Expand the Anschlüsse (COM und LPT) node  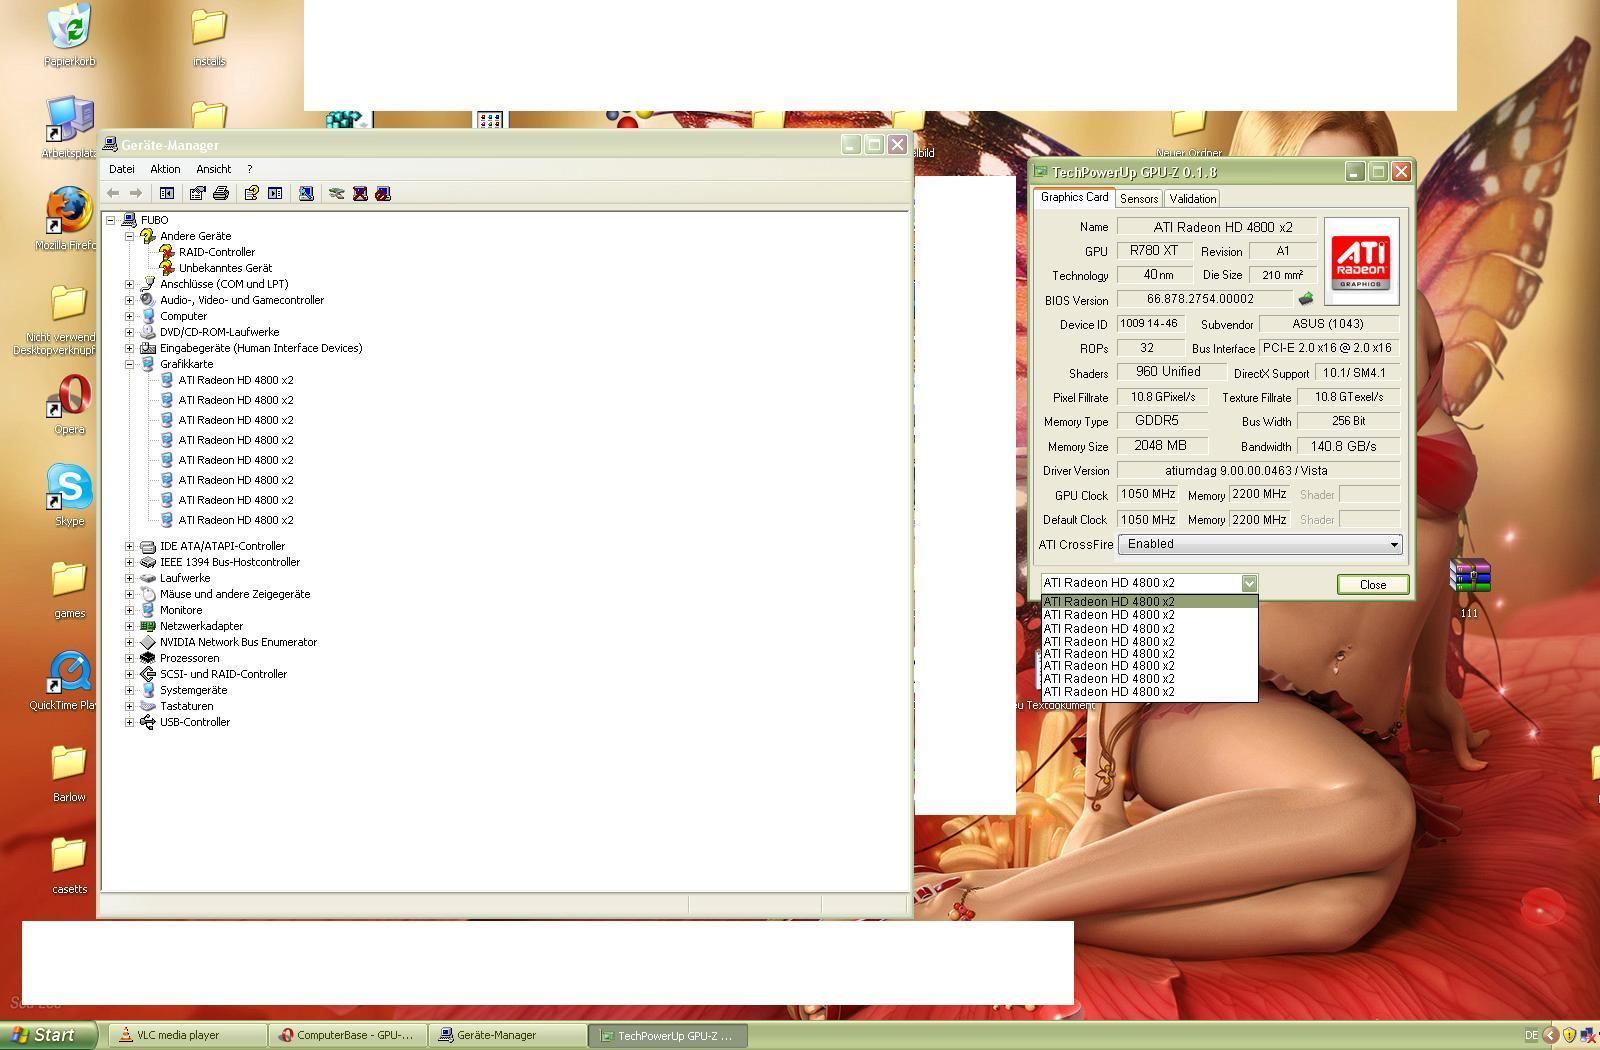click(130, 284)
